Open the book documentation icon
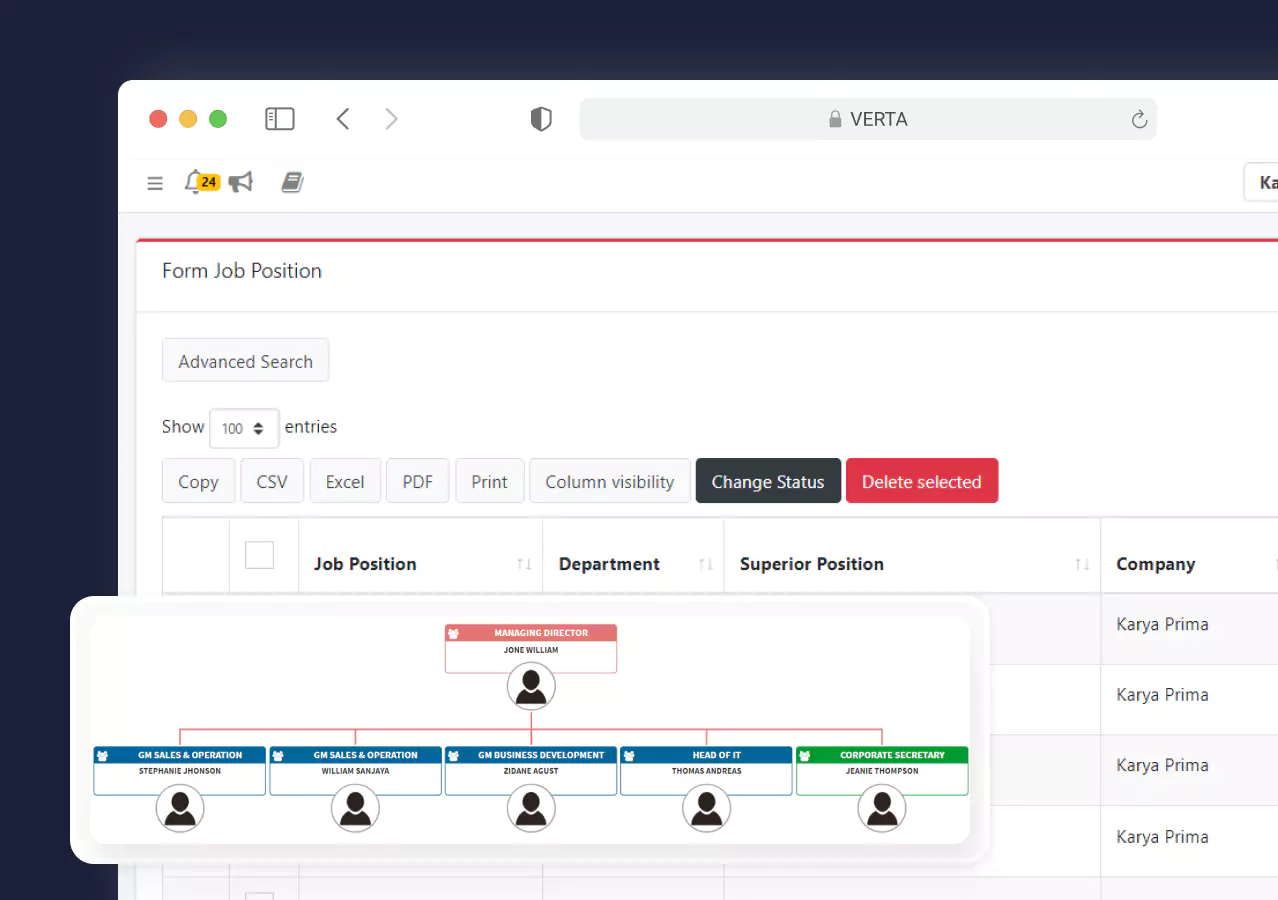This screenshot has height=900, width=1278. coord(292,182)
